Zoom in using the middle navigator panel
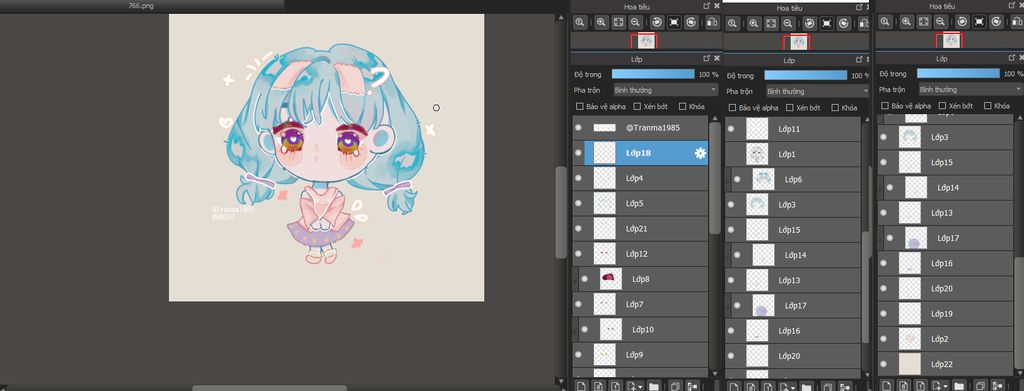The width and height of the screenshot is (1024, 391). coord(754,23)
